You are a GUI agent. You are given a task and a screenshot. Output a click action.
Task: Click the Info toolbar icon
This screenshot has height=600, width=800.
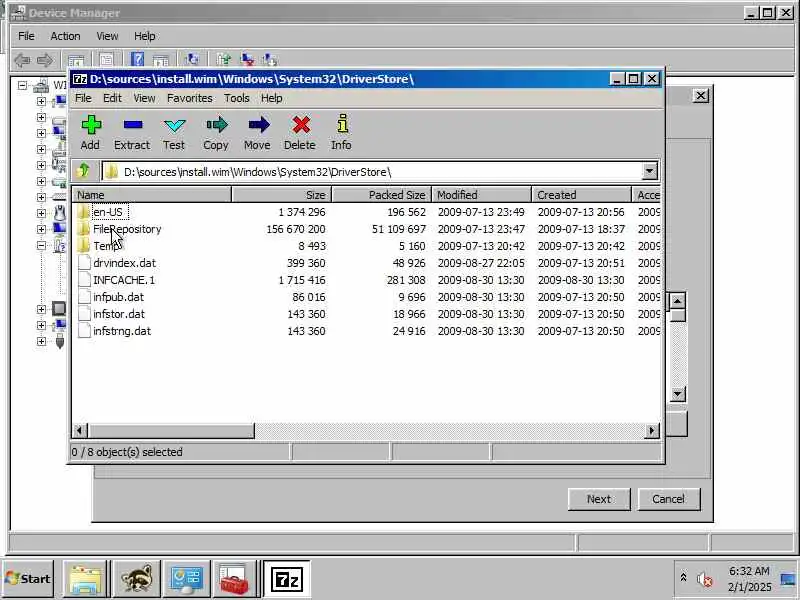[341, 132]
